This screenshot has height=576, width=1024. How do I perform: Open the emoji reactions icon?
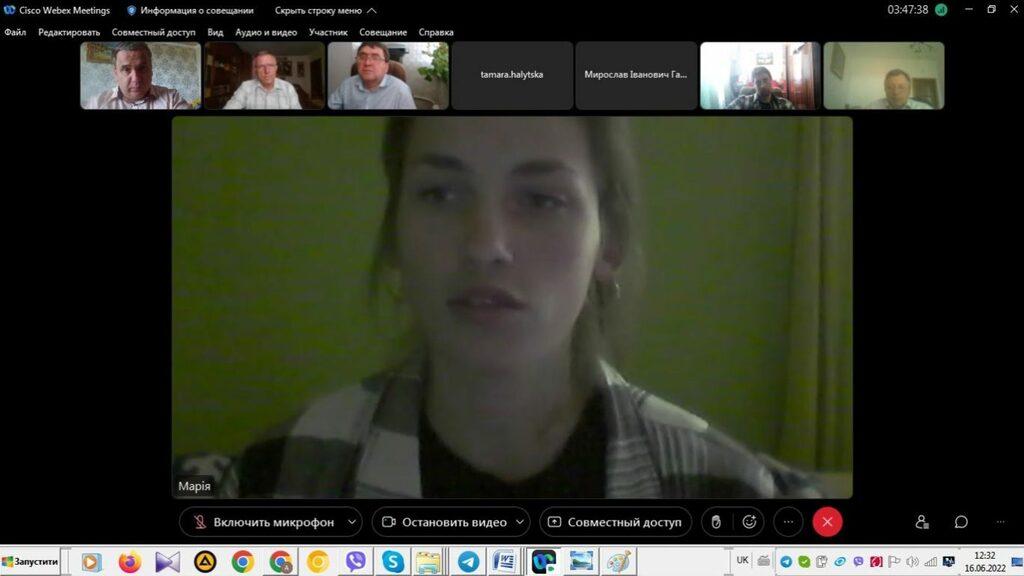[x=749, y=522]
